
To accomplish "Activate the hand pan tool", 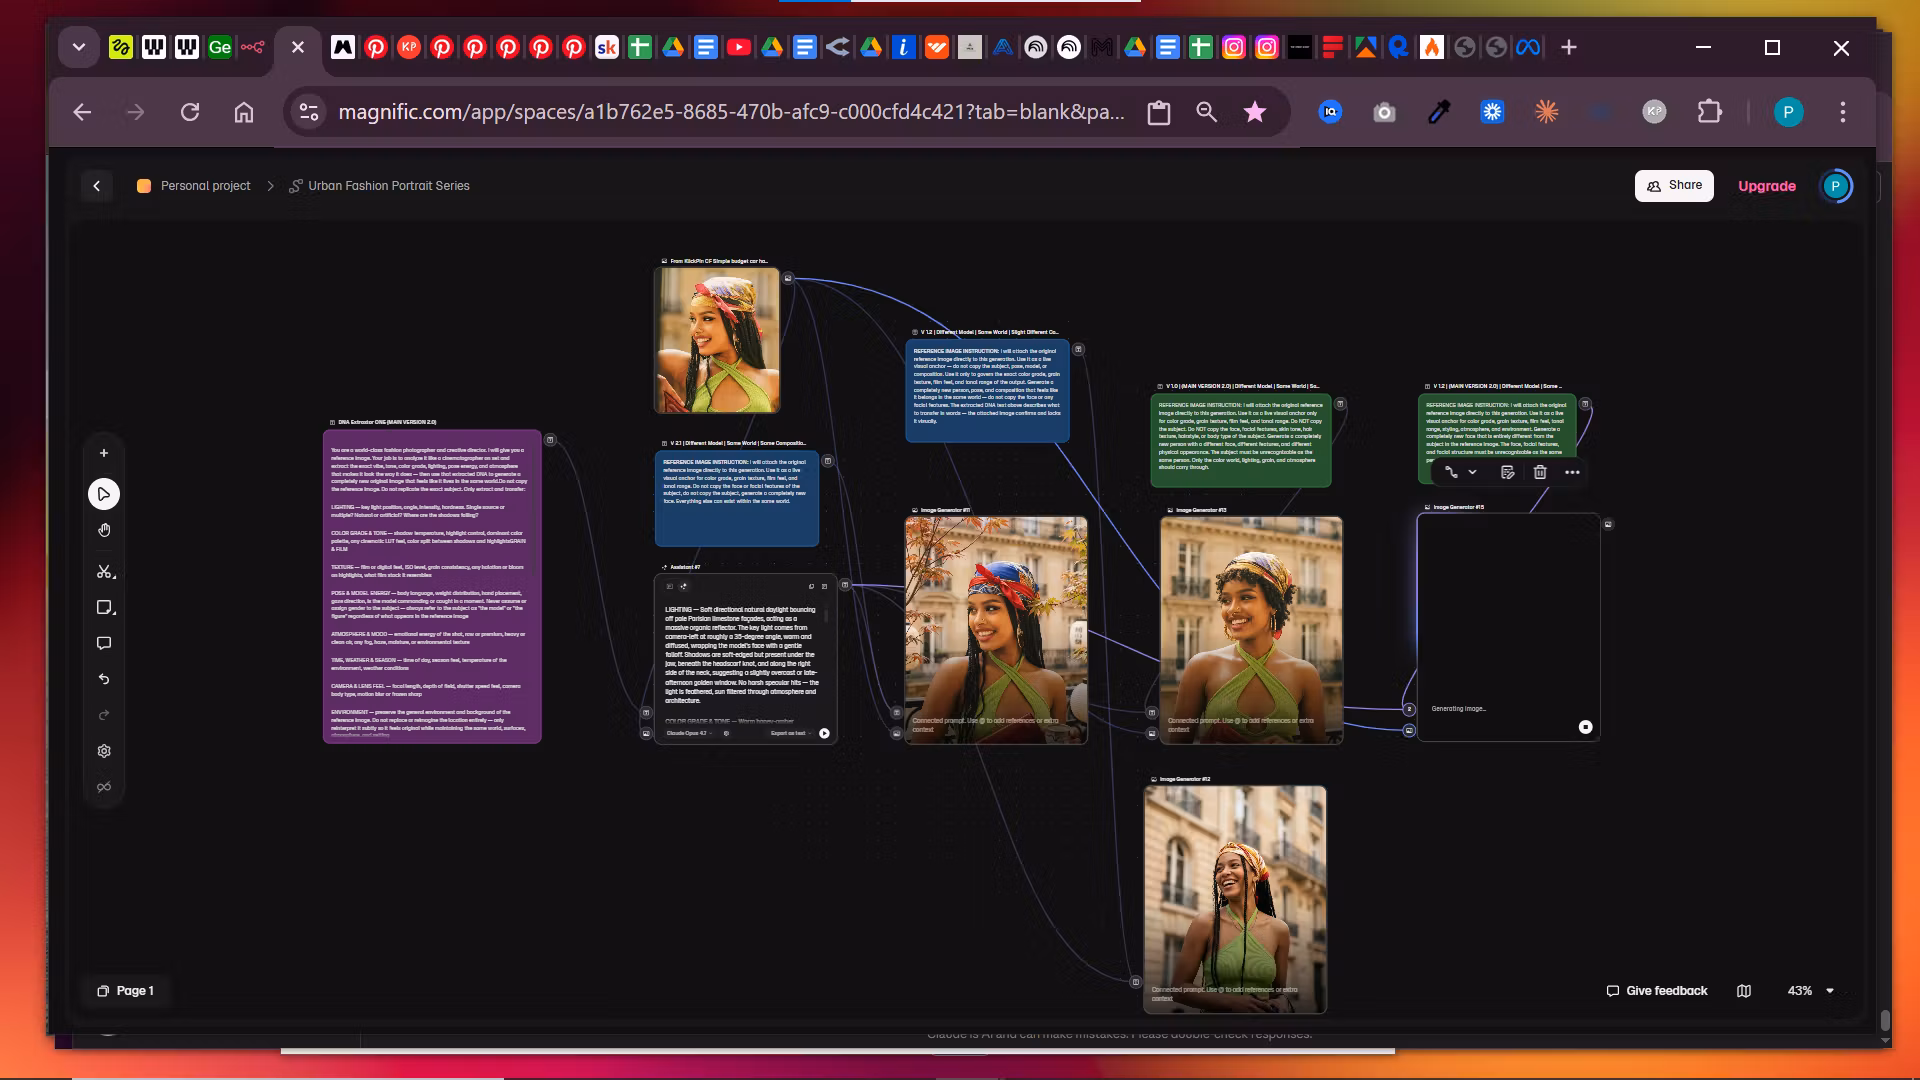I will coord(104,530).
